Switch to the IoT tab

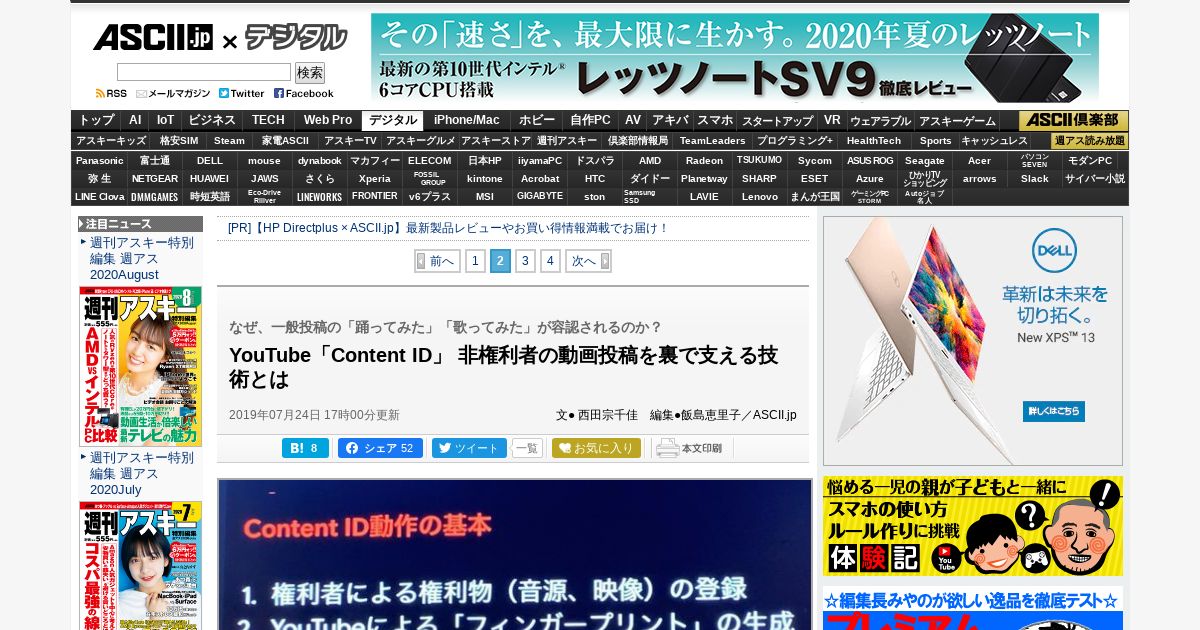(x=165, y=120)
